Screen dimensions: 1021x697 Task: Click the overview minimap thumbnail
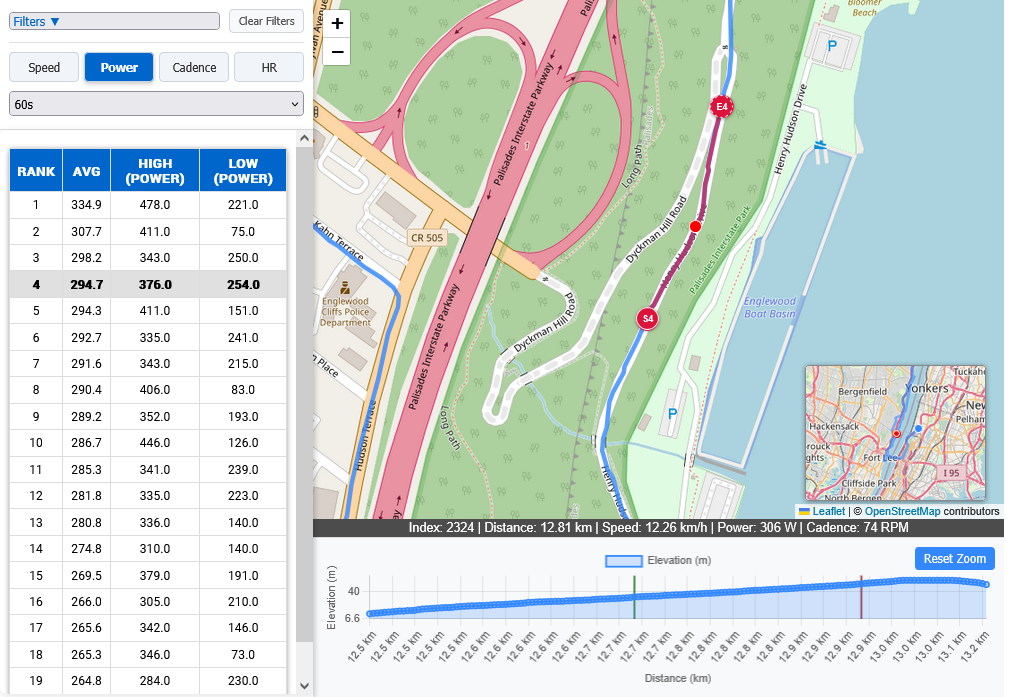click(895, 432)
